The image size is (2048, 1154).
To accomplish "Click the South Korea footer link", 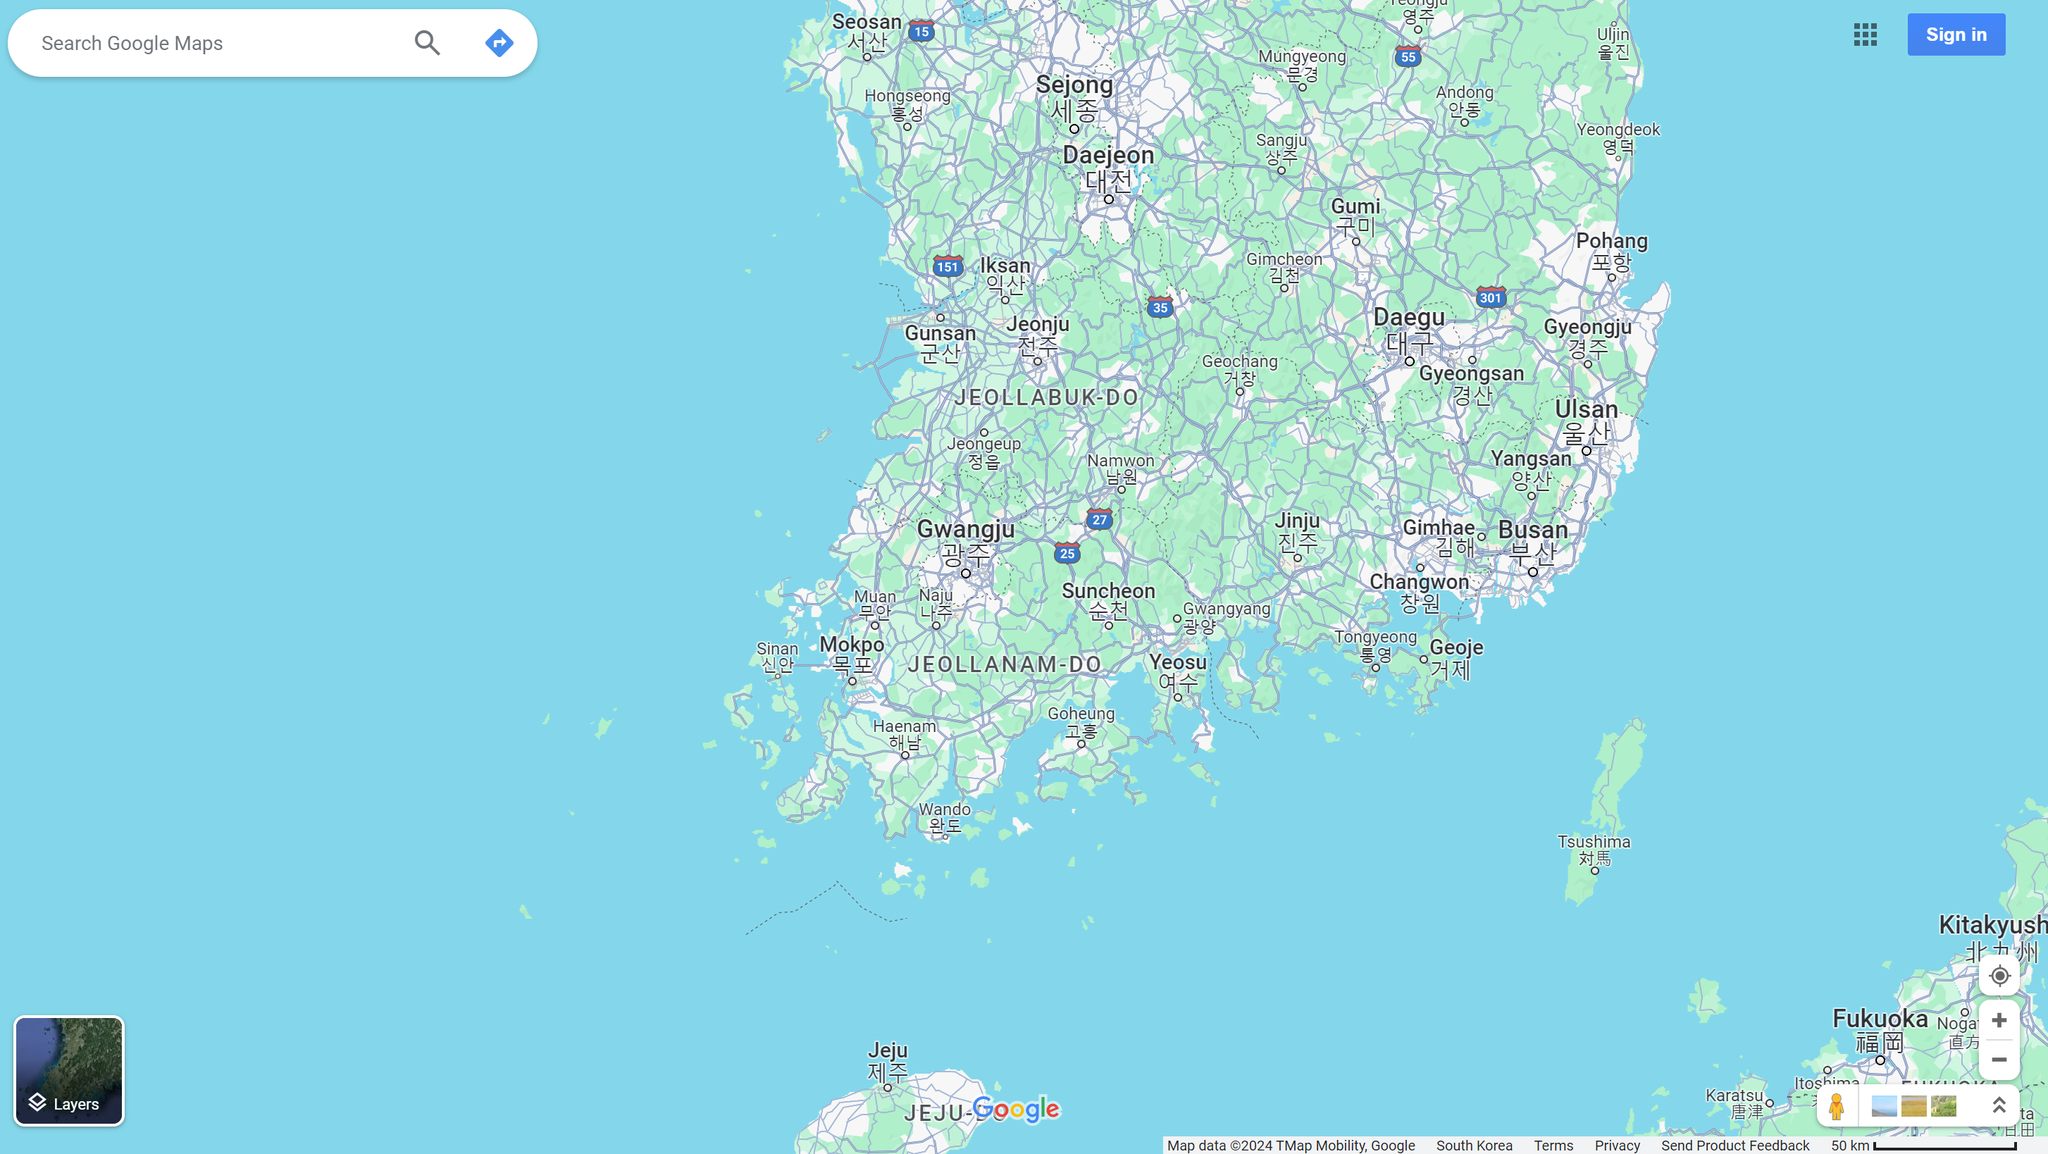I will click(1474, 1146).
